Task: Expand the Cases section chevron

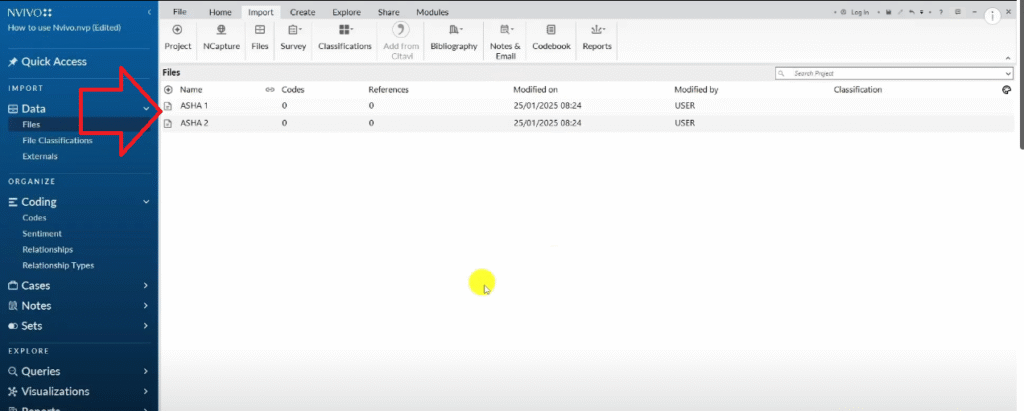Action: pyautogui.click(x=146, y=286)
